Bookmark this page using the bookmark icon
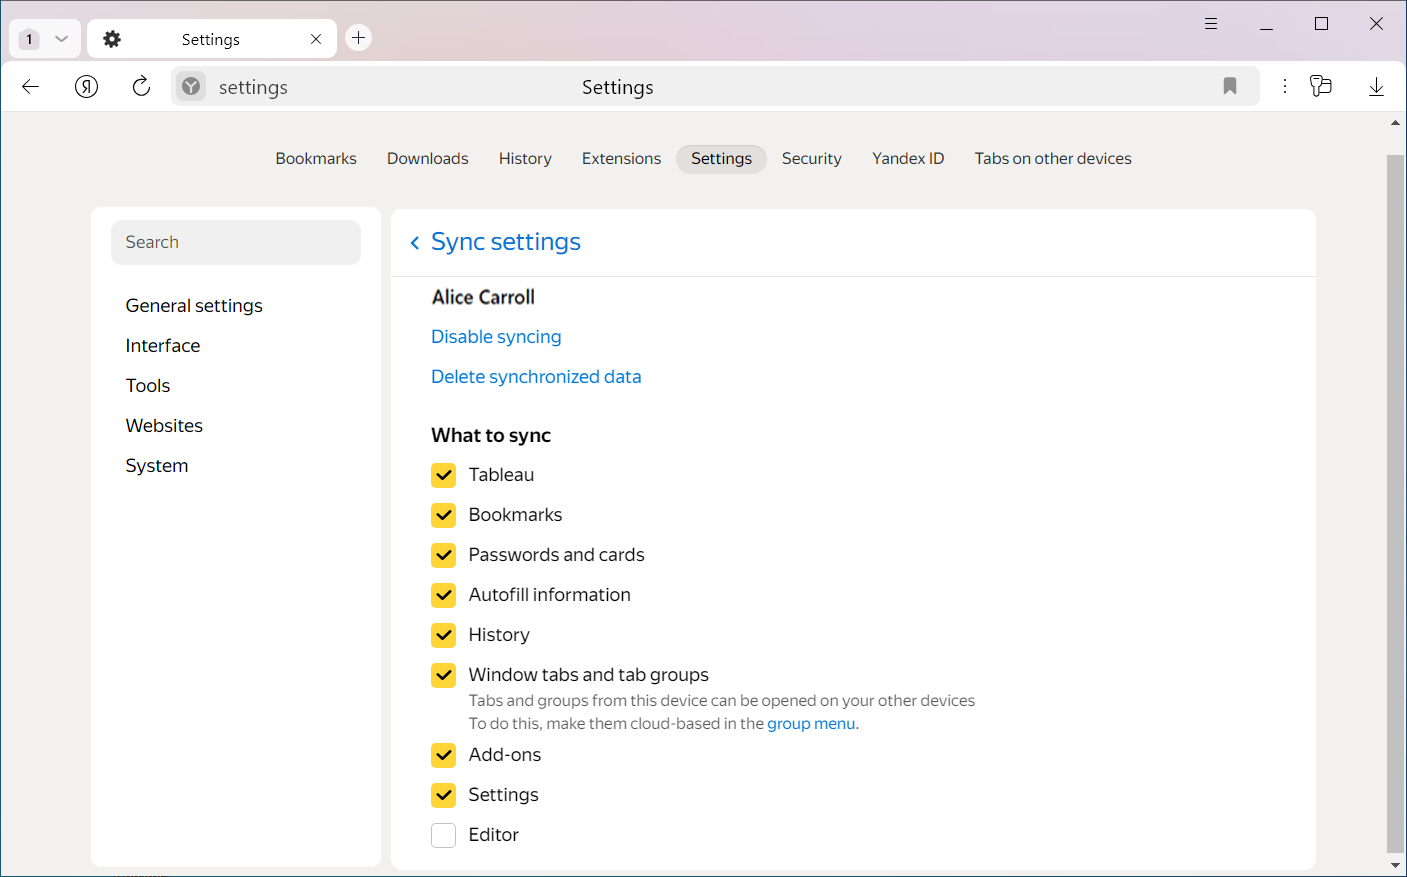This screenshot has height=877, width=1407. tap(1230, 87)
